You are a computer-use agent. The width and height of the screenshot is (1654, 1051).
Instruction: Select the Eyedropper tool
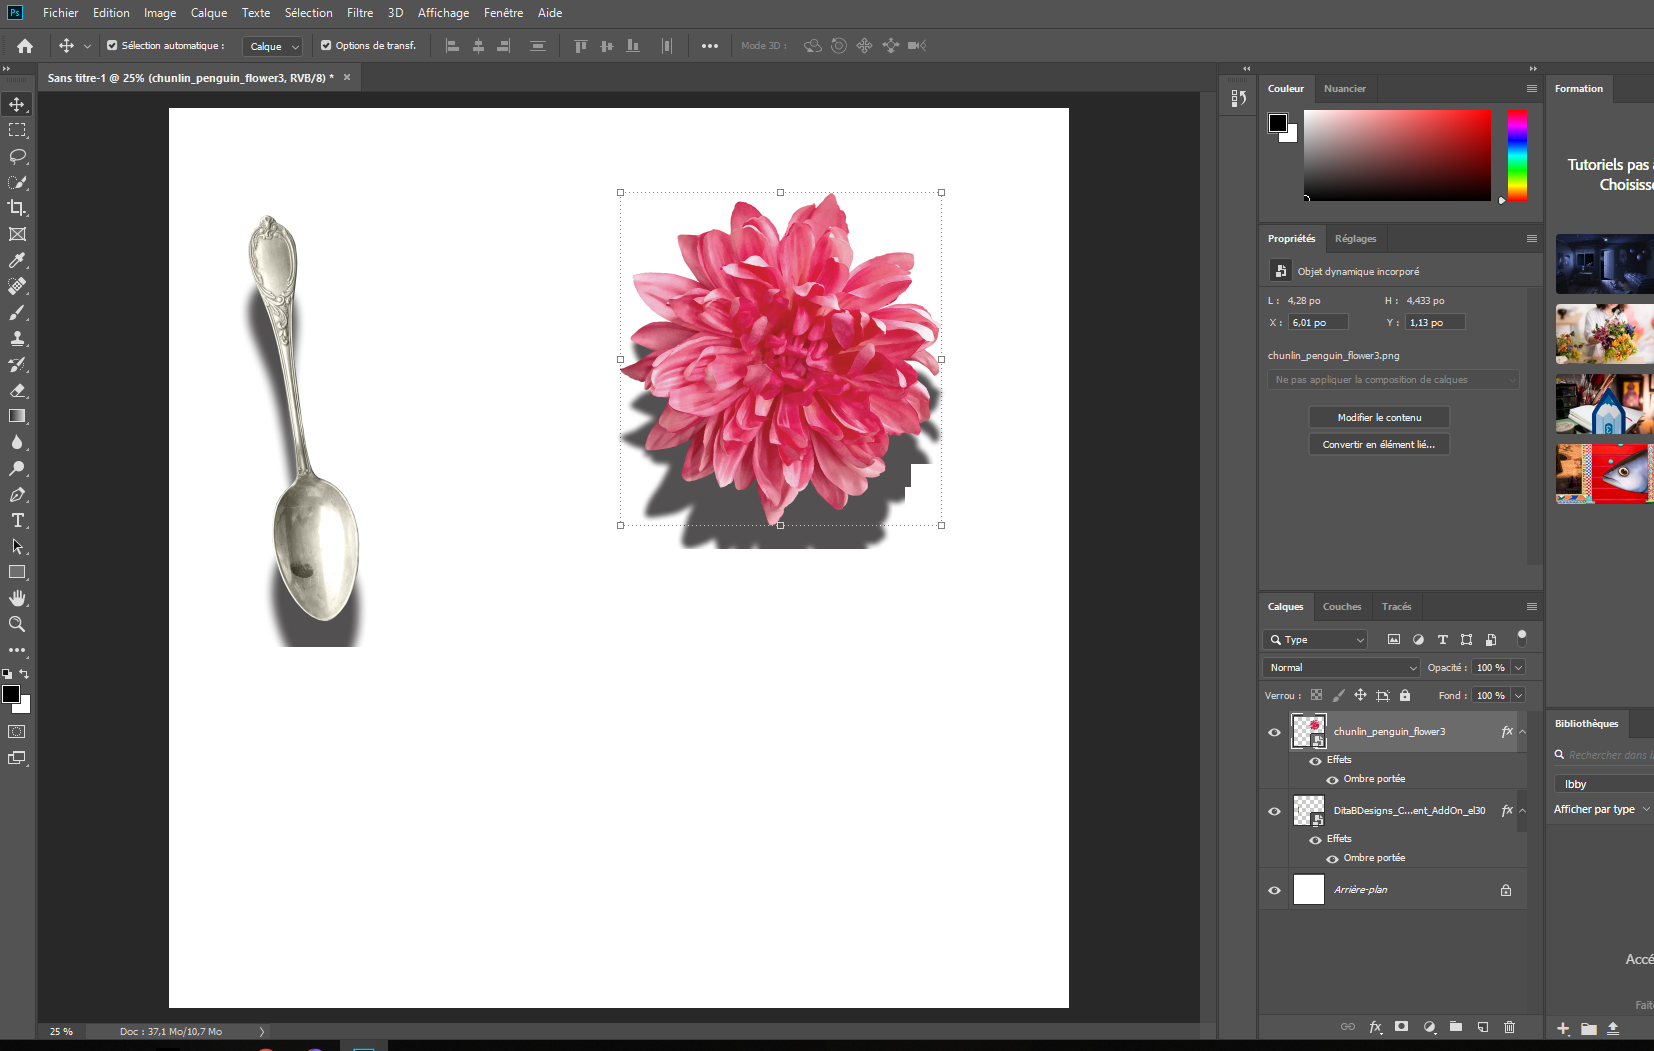click(x=17, y=260)
